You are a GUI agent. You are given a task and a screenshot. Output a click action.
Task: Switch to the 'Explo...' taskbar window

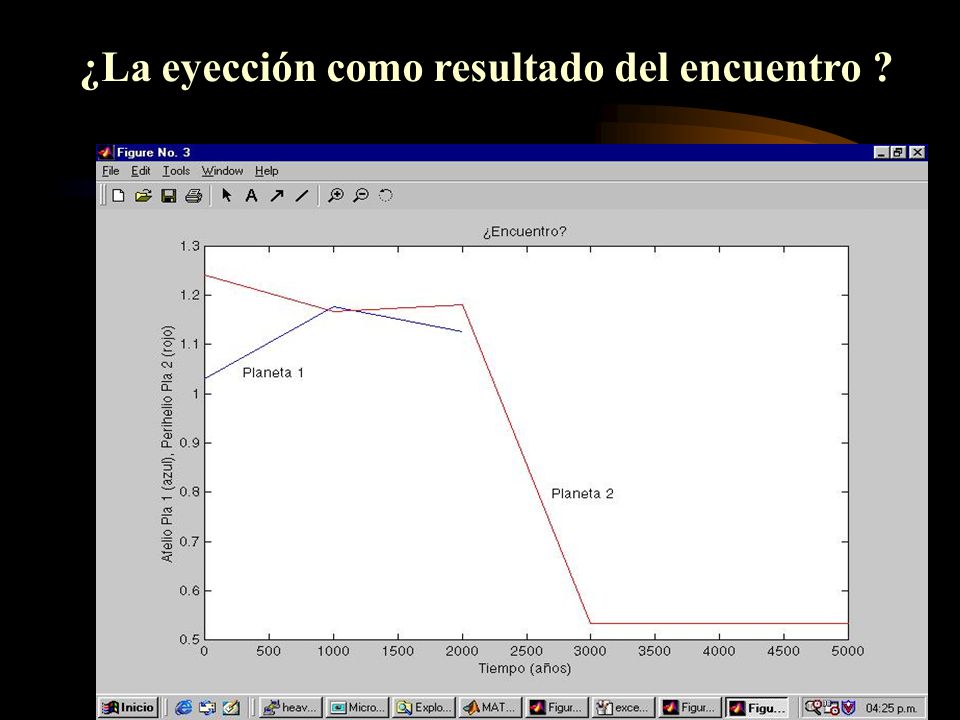[x=424, y=708]
